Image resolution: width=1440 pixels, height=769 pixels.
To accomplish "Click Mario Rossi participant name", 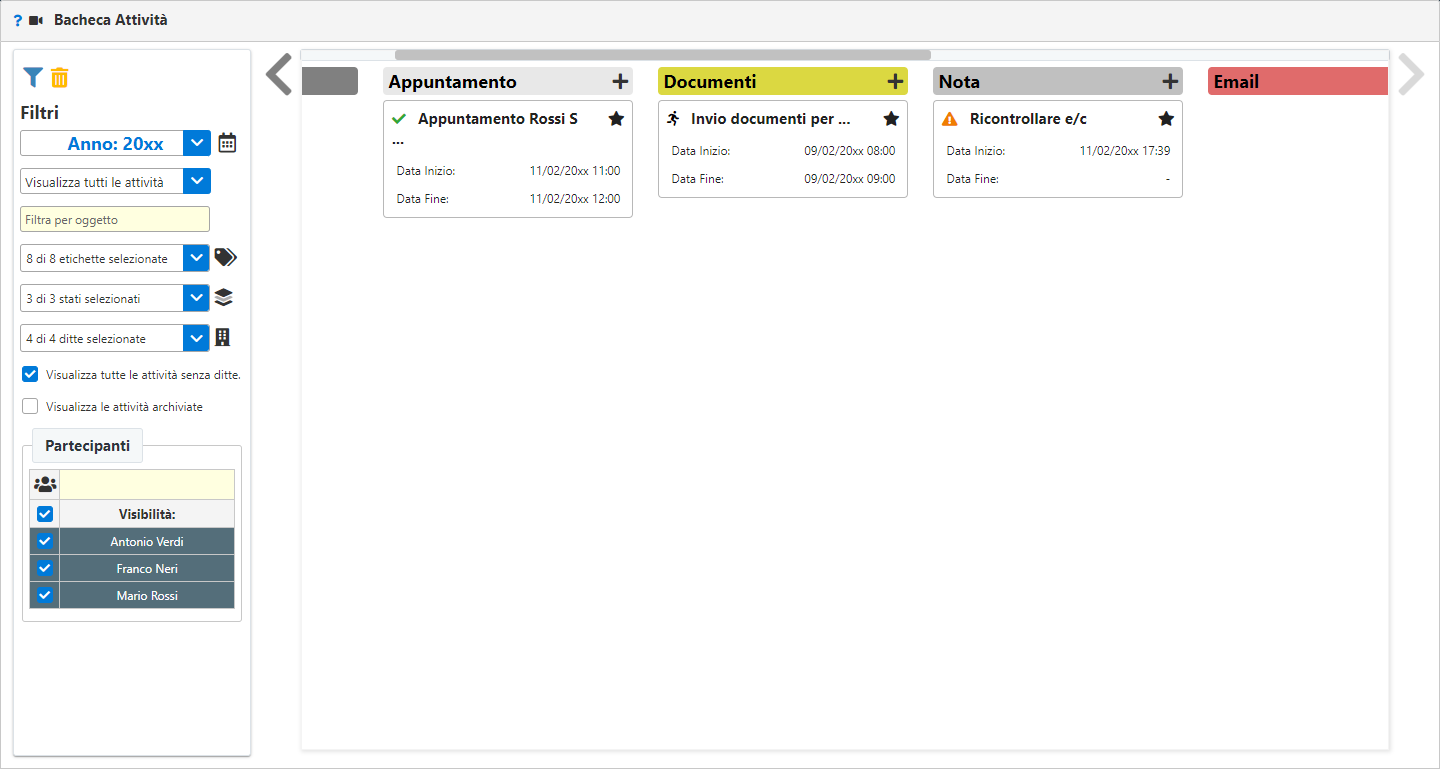I will click(x=147, y=595).
